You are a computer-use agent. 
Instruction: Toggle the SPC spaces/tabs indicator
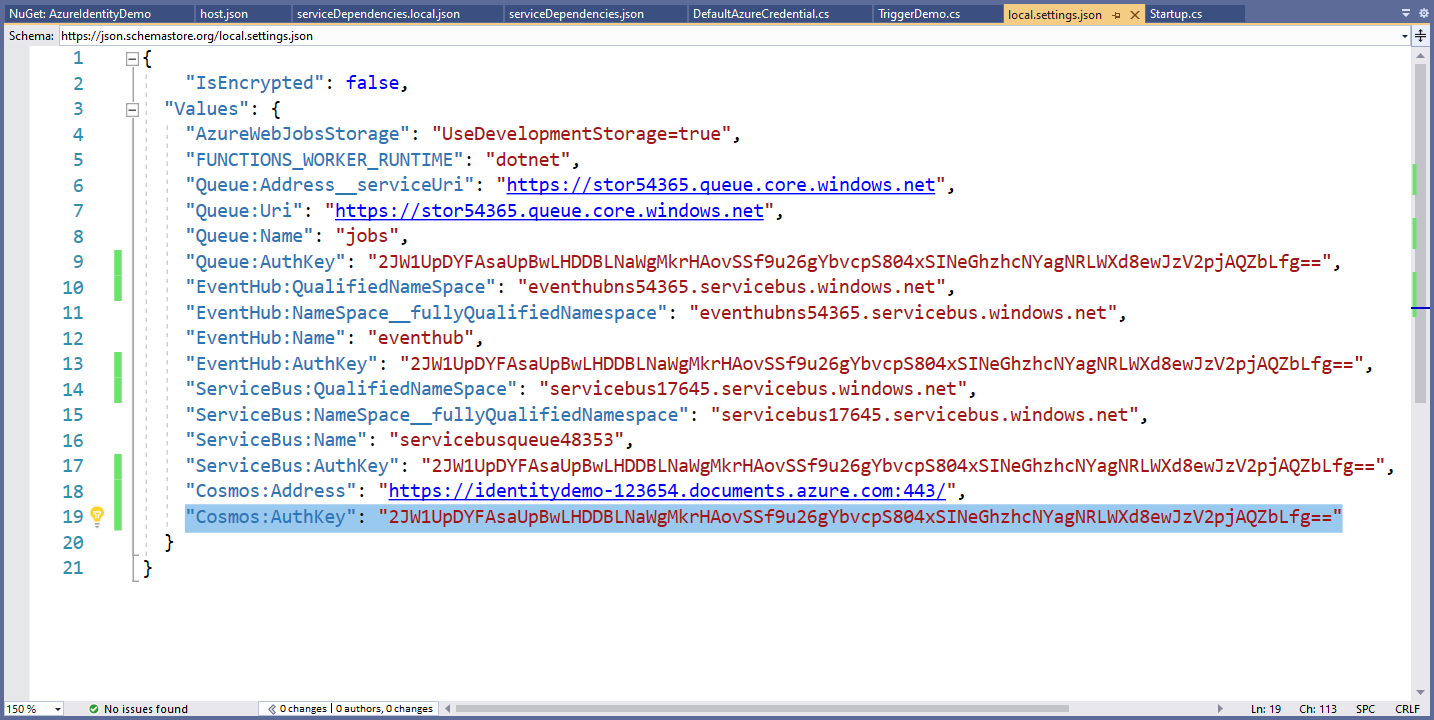click(x=1365, y=709)
